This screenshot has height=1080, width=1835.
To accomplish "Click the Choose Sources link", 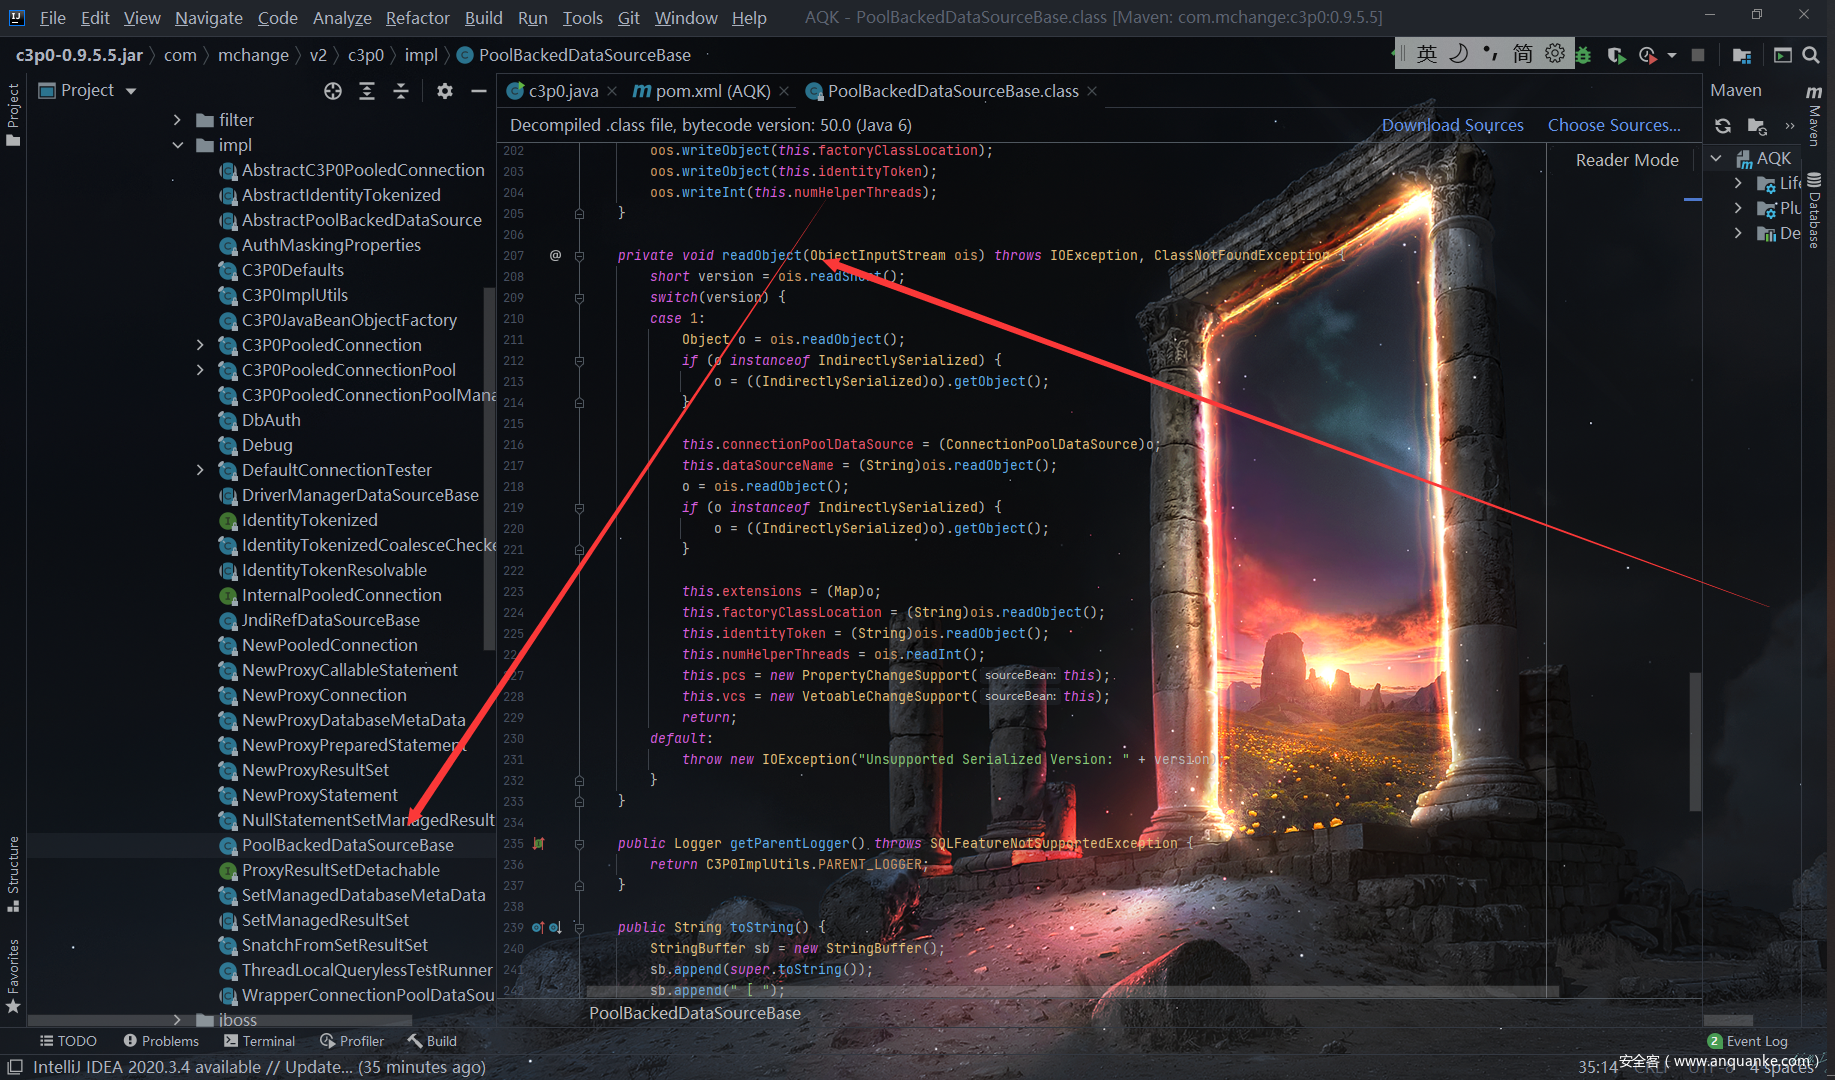I will 1613,125.
